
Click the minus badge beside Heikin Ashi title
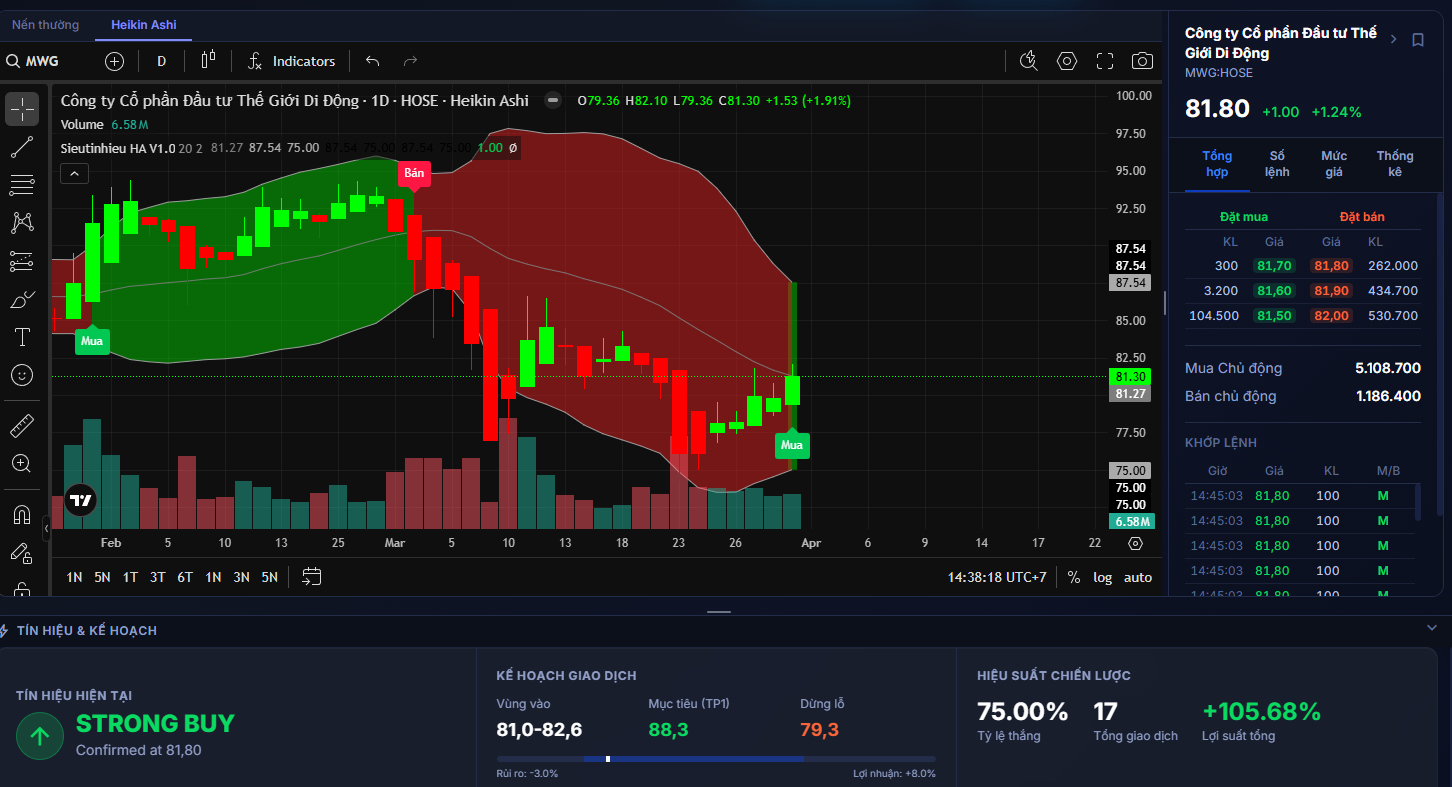click(x=552, y=100)
